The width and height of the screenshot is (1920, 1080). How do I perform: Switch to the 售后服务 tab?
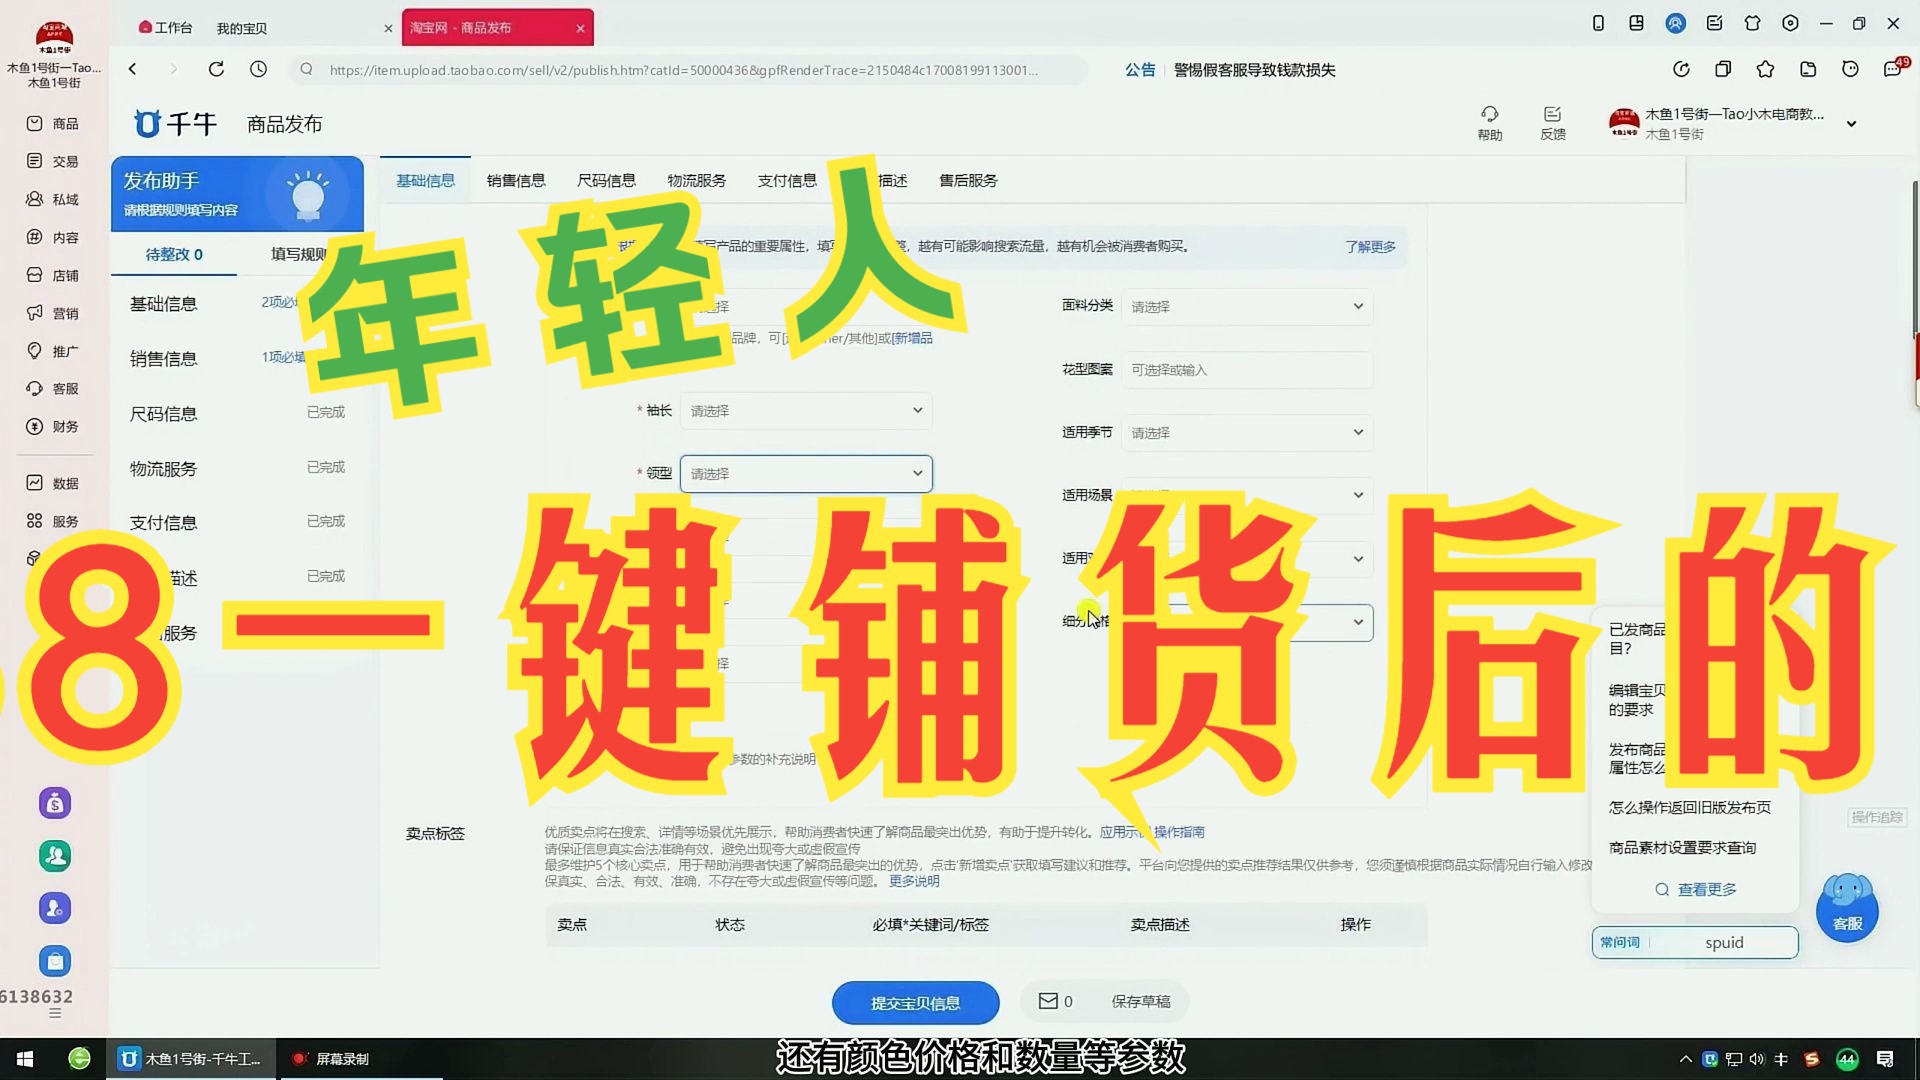point(968,180)
